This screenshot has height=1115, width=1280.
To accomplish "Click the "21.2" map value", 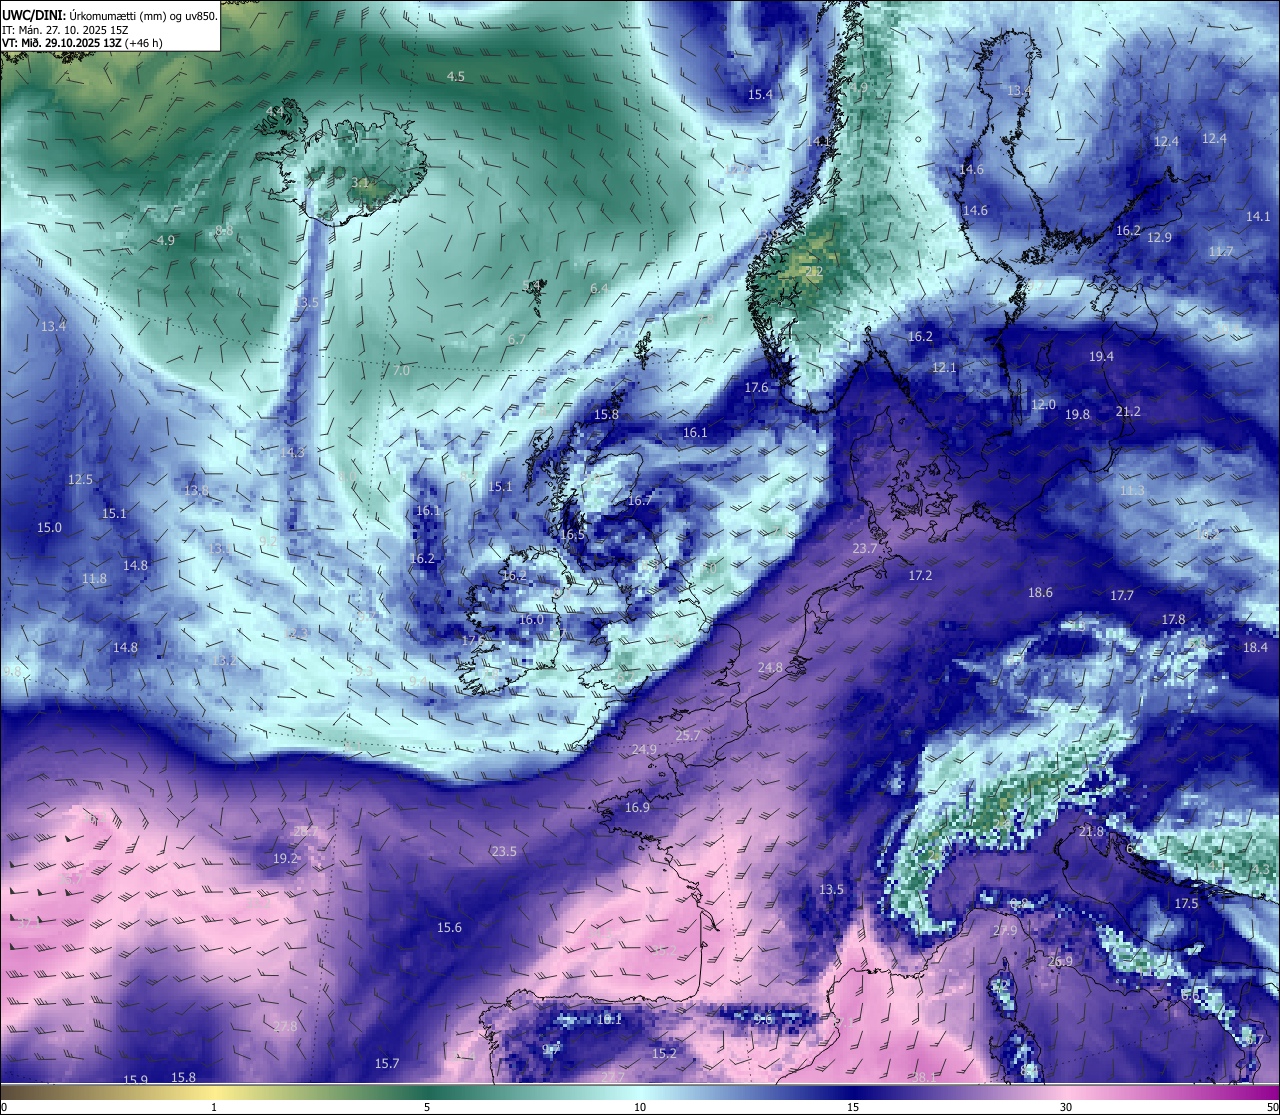I will point(1128,412).
